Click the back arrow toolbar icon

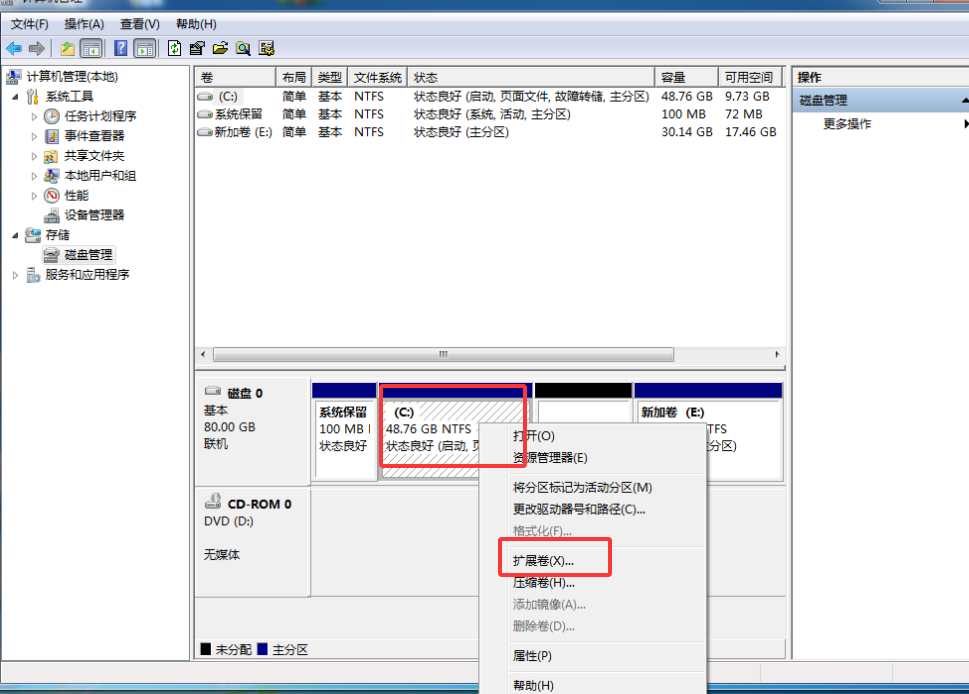(x=14, y=48)
